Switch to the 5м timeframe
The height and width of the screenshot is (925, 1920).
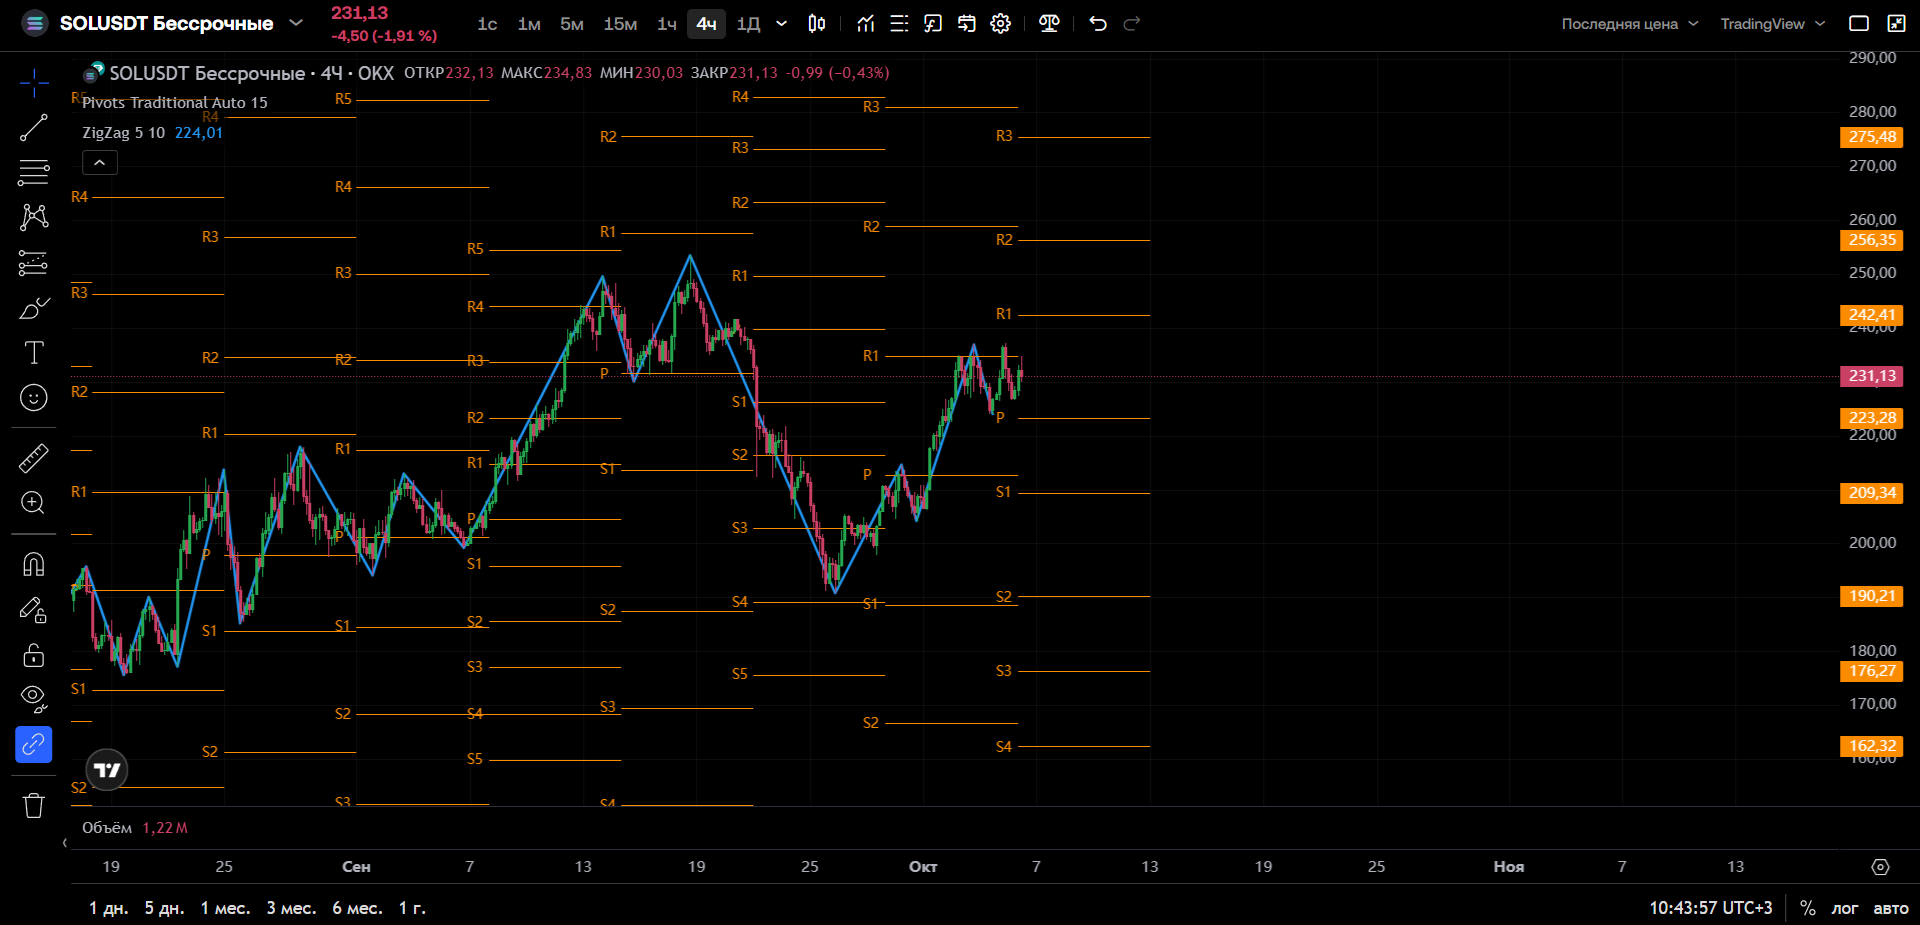(x=572, y=24)
